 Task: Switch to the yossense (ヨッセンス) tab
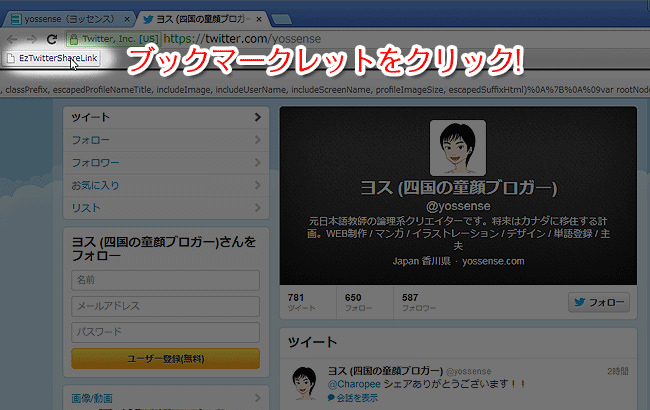[x=68, y=19]
